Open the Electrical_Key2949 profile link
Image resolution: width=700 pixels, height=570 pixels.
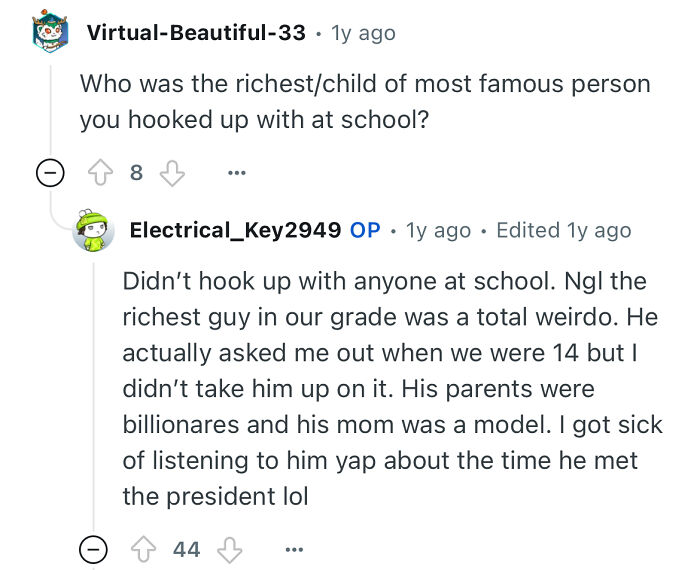[235, 230]
